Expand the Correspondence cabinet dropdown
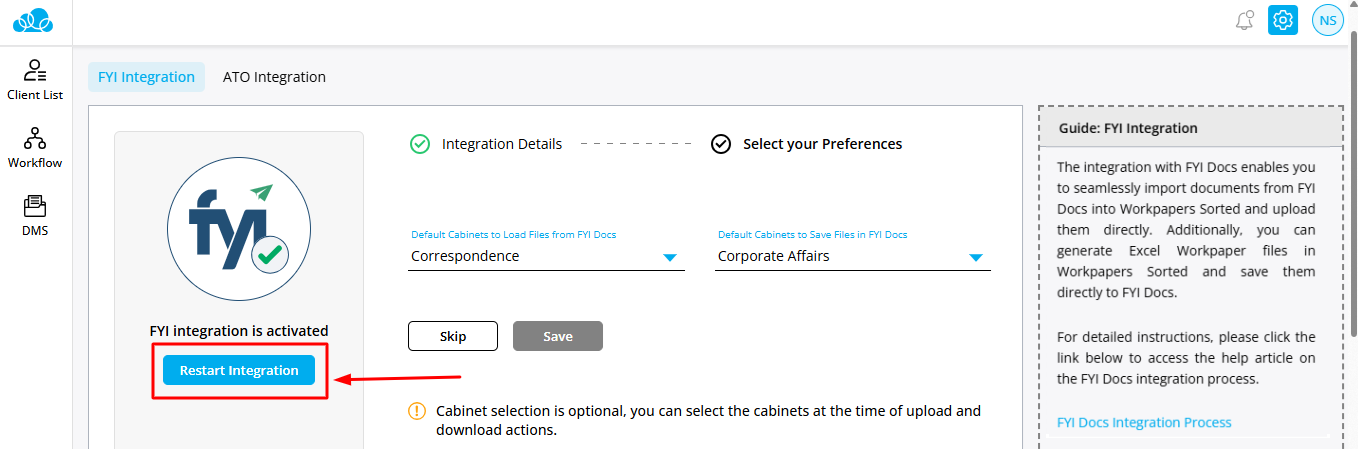The width and height of the screenshot is (1358, 449). tap(670, 258)
